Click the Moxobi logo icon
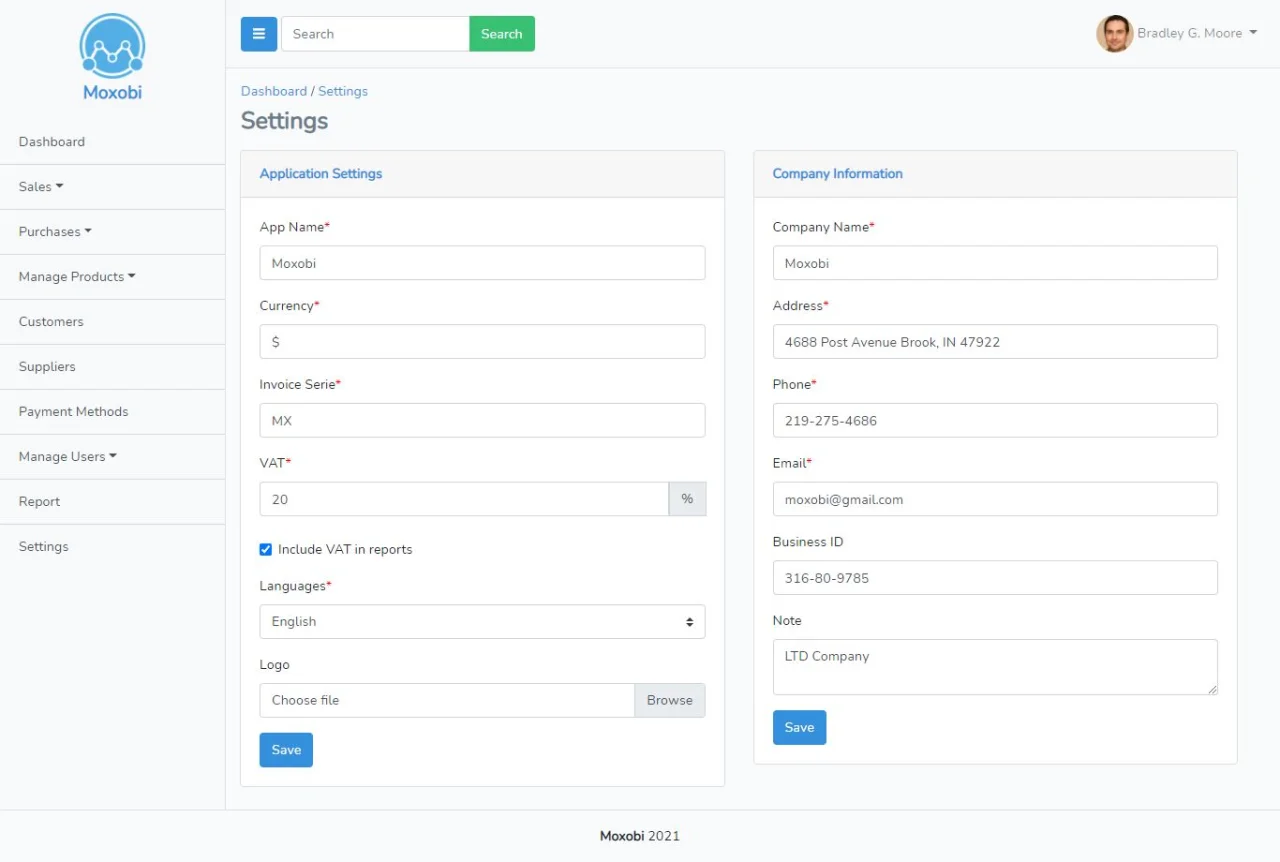This screenshot has height=862, width=1280. coord(112,46)
